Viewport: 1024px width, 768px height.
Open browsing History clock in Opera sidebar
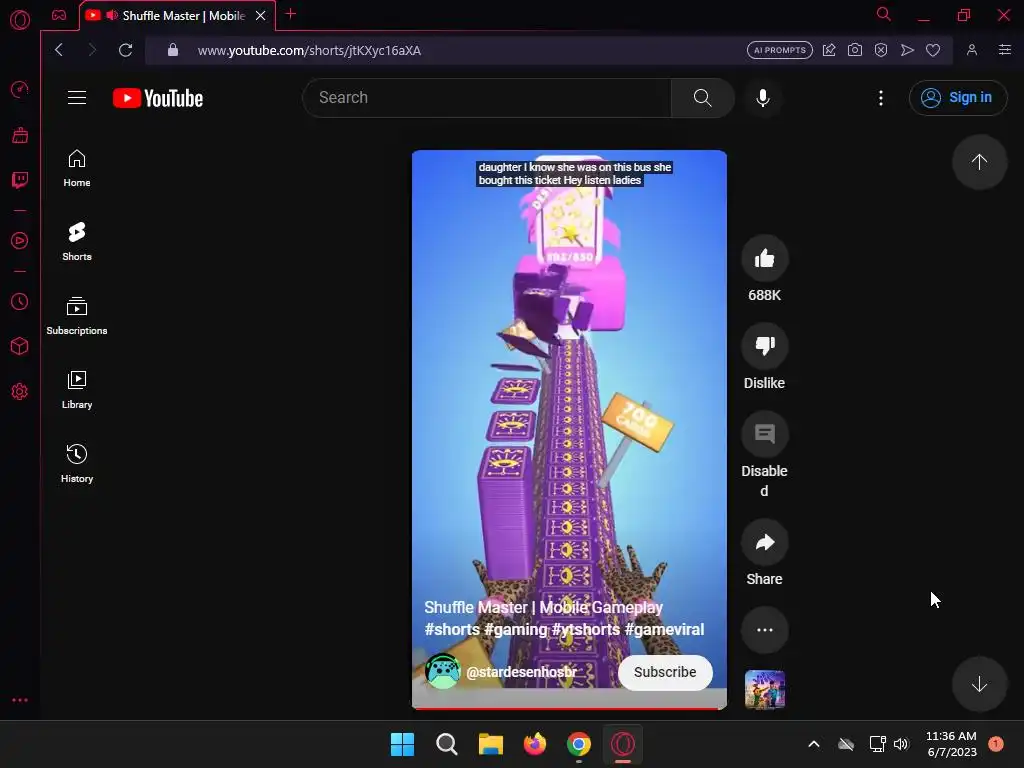(x=20, y=302)
